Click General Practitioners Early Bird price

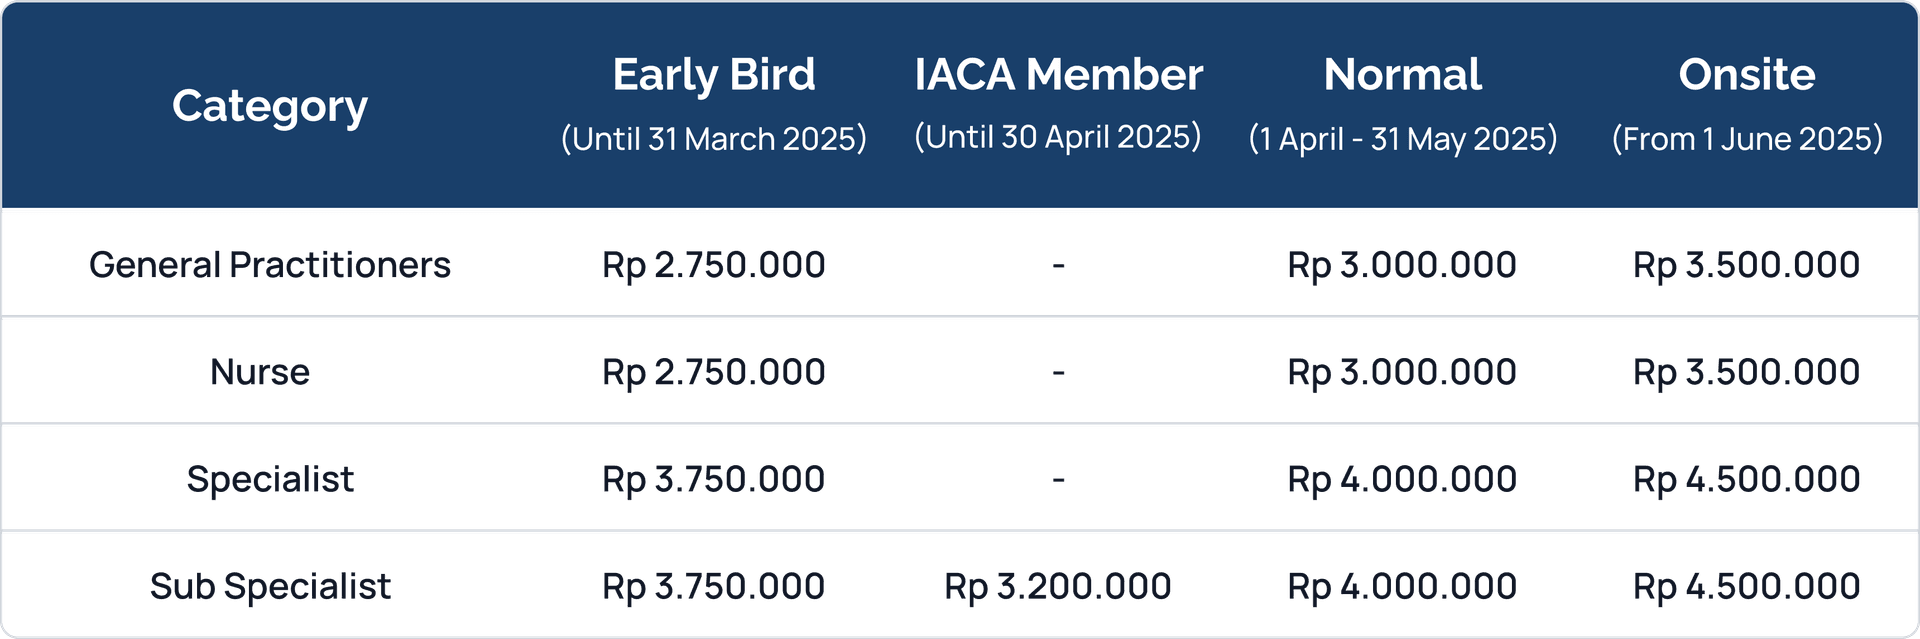pos(714,265)
